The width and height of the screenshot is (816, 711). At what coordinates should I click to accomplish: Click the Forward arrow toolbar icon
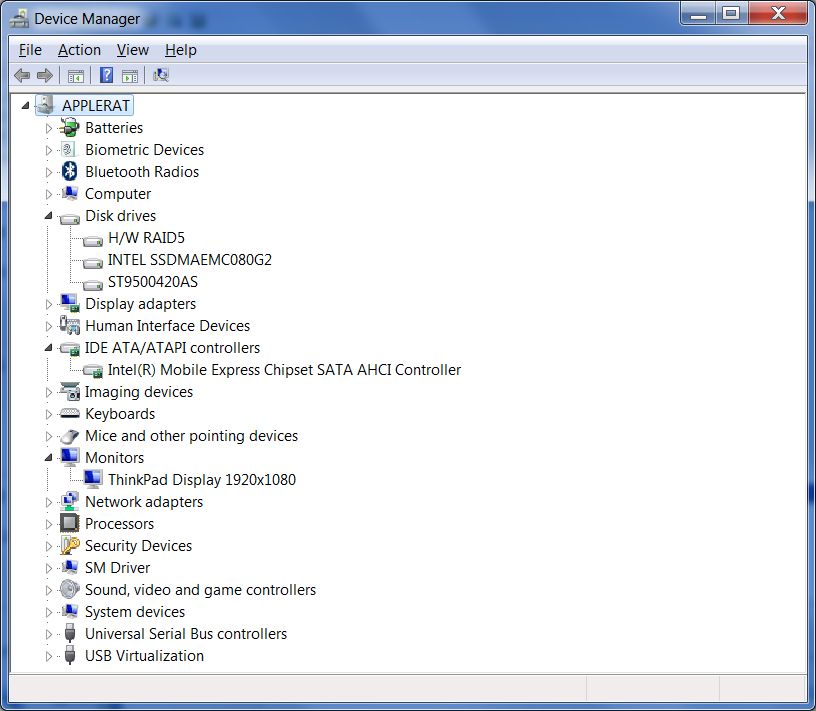45,75
